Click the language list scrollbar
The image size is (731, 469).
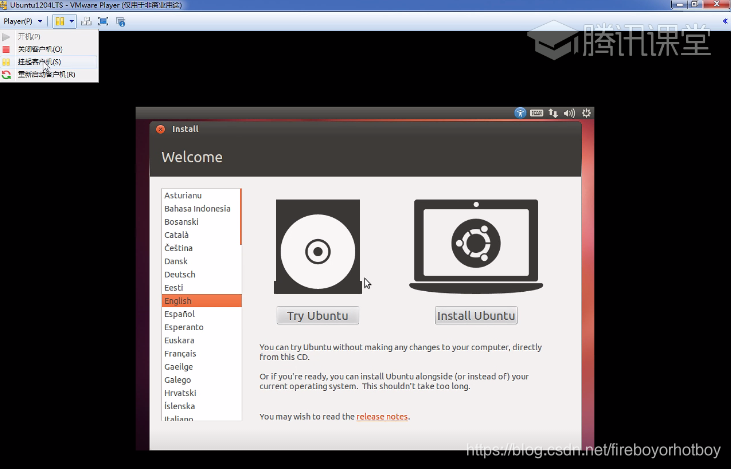(x=241, y=217)
